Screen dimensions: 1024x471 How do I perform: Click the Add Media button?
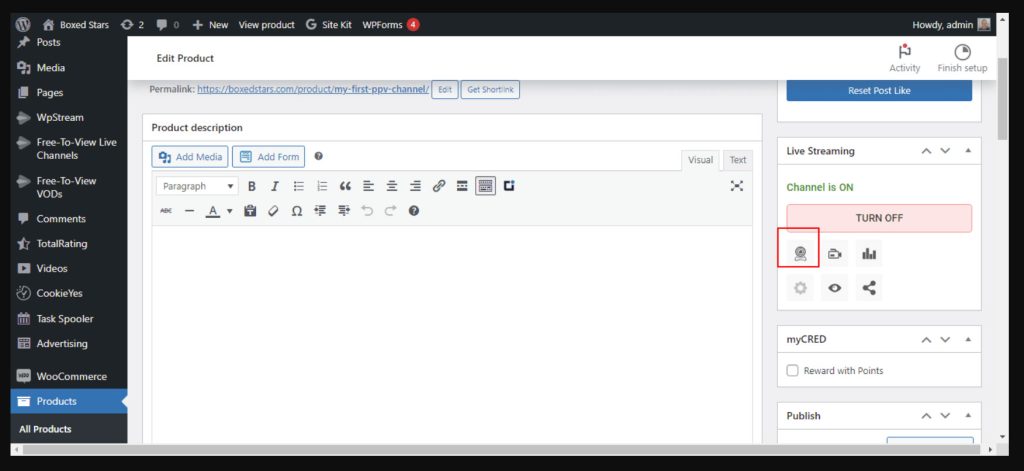click(x=190, y=157)
